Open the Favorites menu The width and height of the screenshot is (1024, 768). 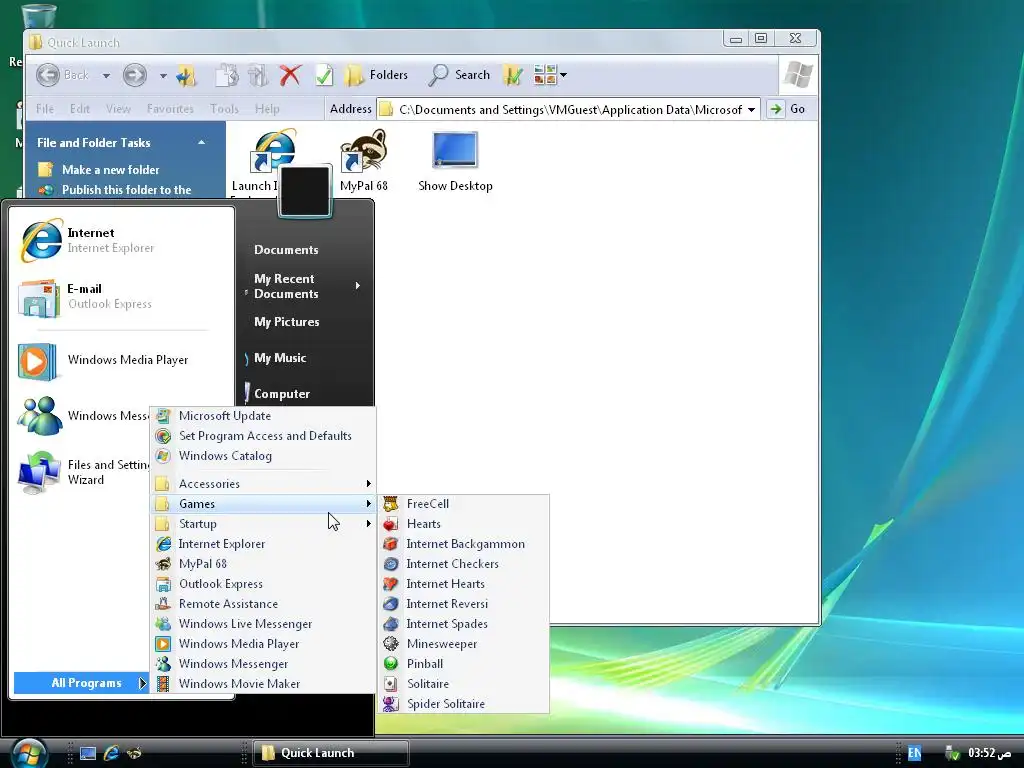coord(170,109)
